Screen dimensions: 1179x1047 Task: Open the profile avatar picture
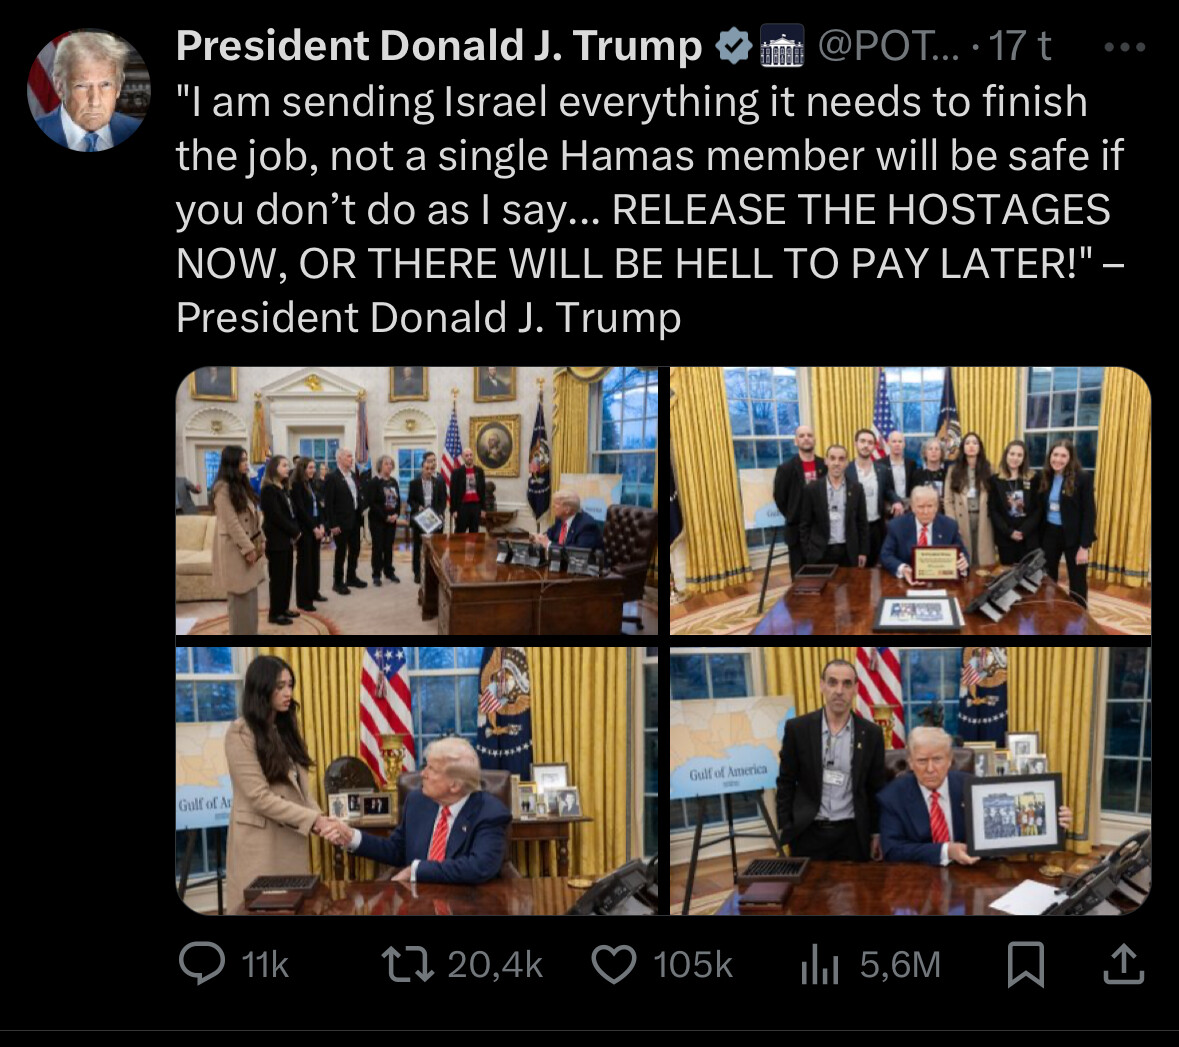(89, 90)
